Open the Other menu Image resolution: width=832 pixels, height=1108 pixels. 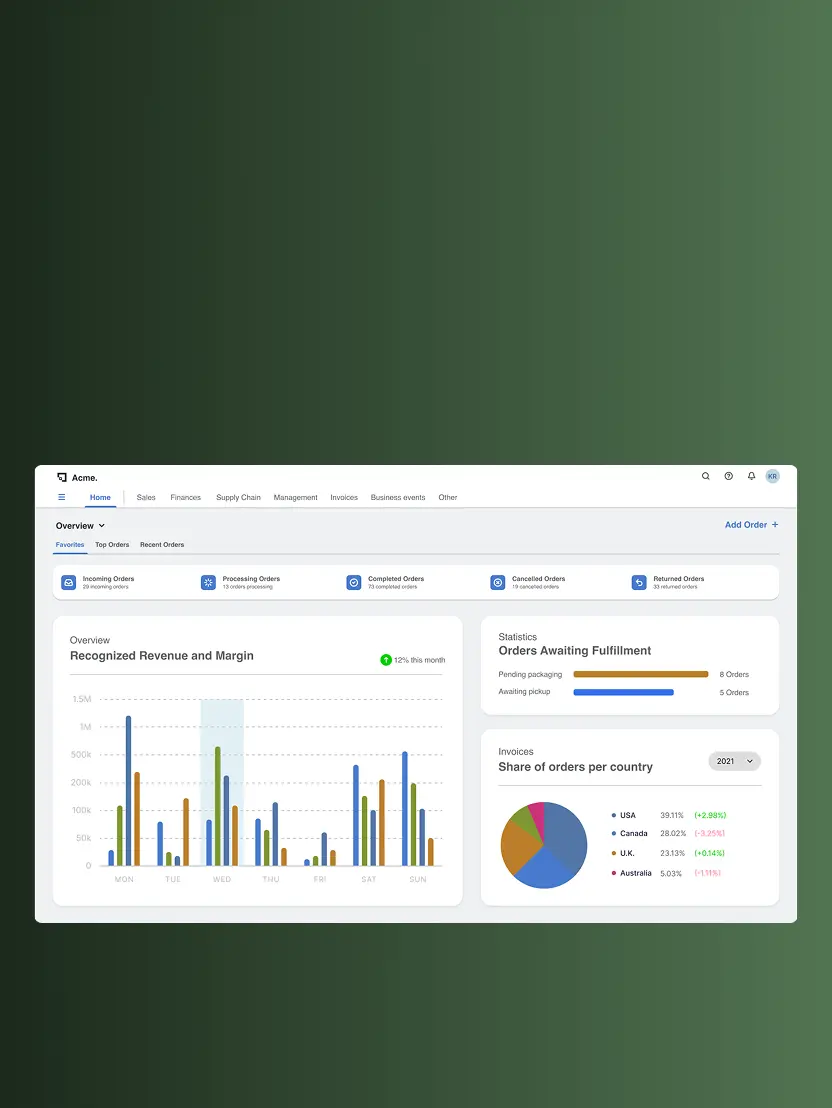pyautogui.click(x=447, y=497)
